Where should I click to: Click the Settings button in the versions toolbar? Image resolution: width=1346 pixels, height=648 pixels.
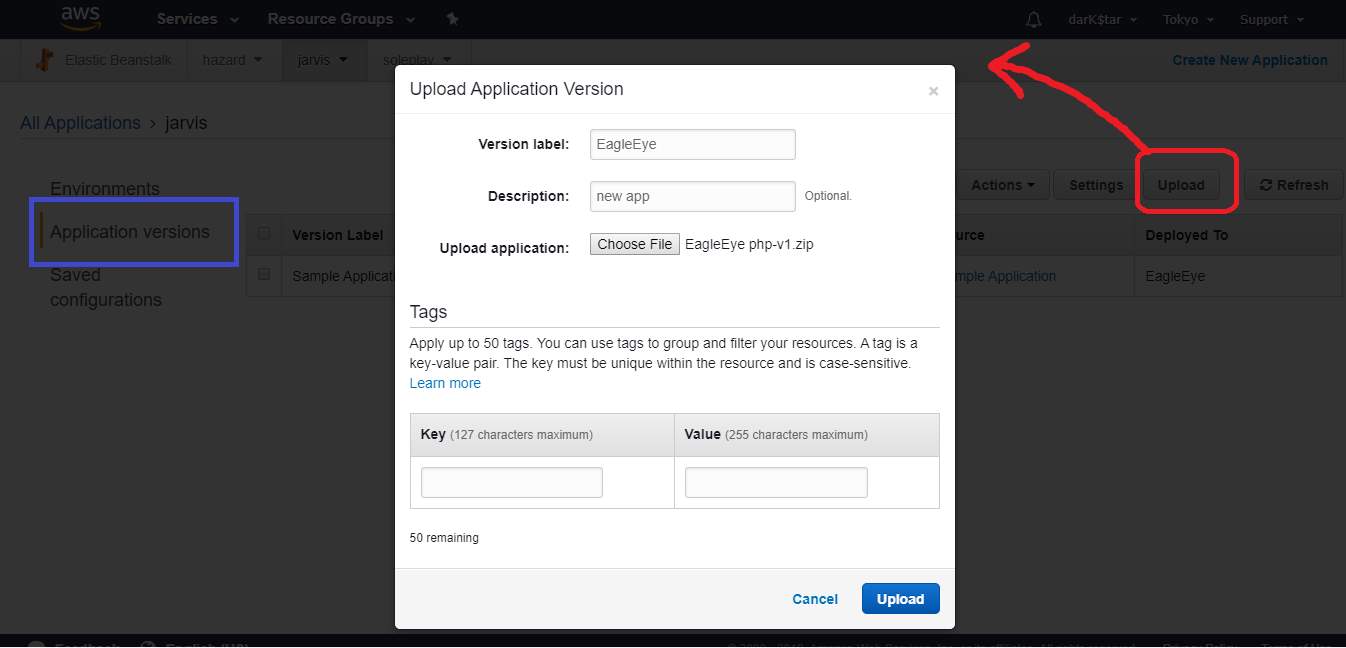(1096, 185)
